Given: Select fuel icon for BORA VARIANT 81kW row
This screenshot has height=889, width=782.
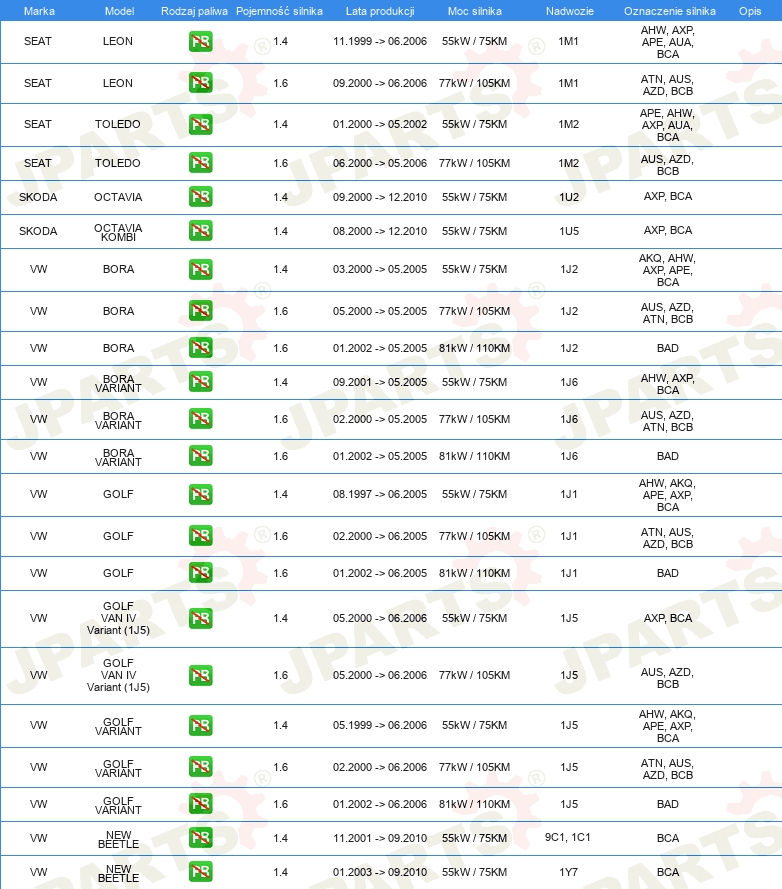Looking at the screenshot, I should click(201, 456).
